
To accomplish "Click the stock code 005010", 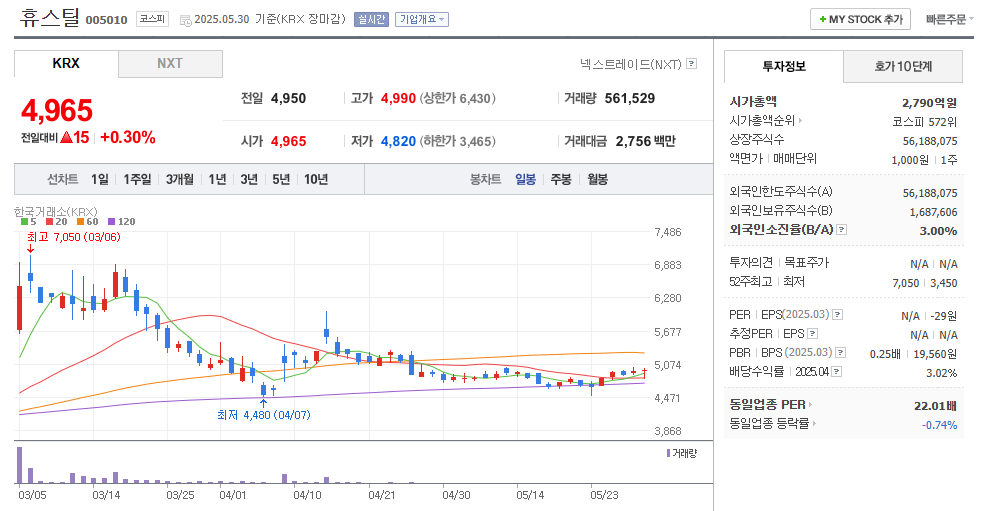I will click(106, 20).
